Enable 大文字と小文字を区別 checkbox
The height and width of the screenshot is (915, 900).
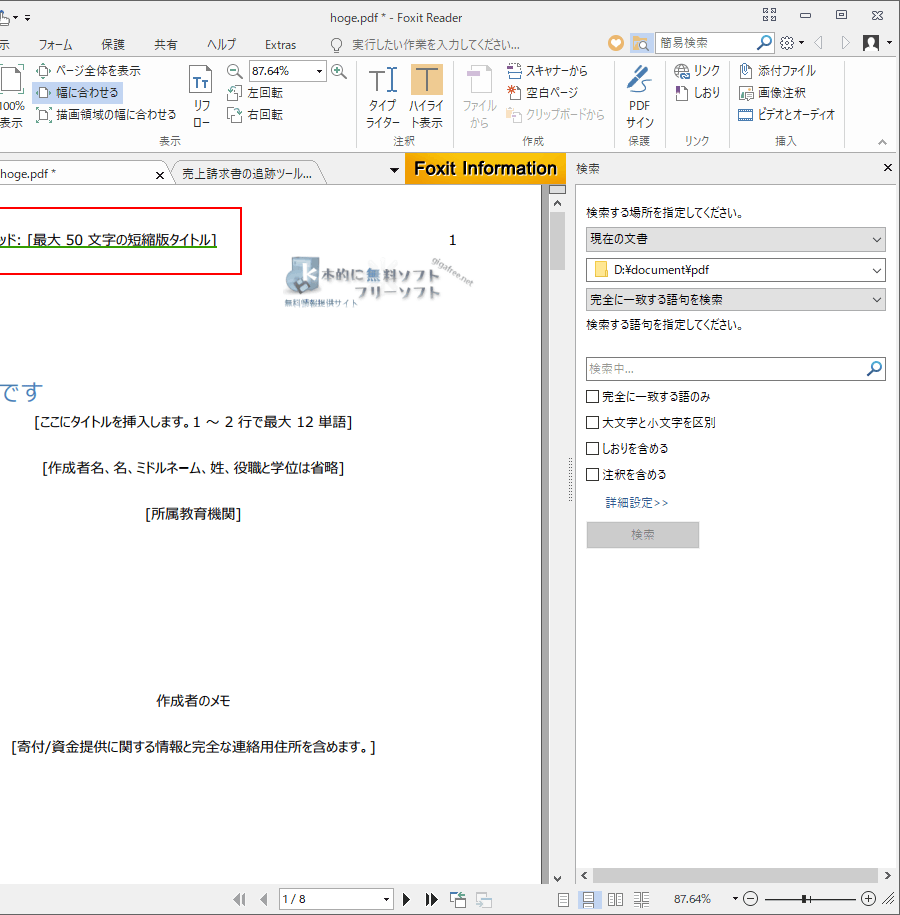(x=592, y=422)
